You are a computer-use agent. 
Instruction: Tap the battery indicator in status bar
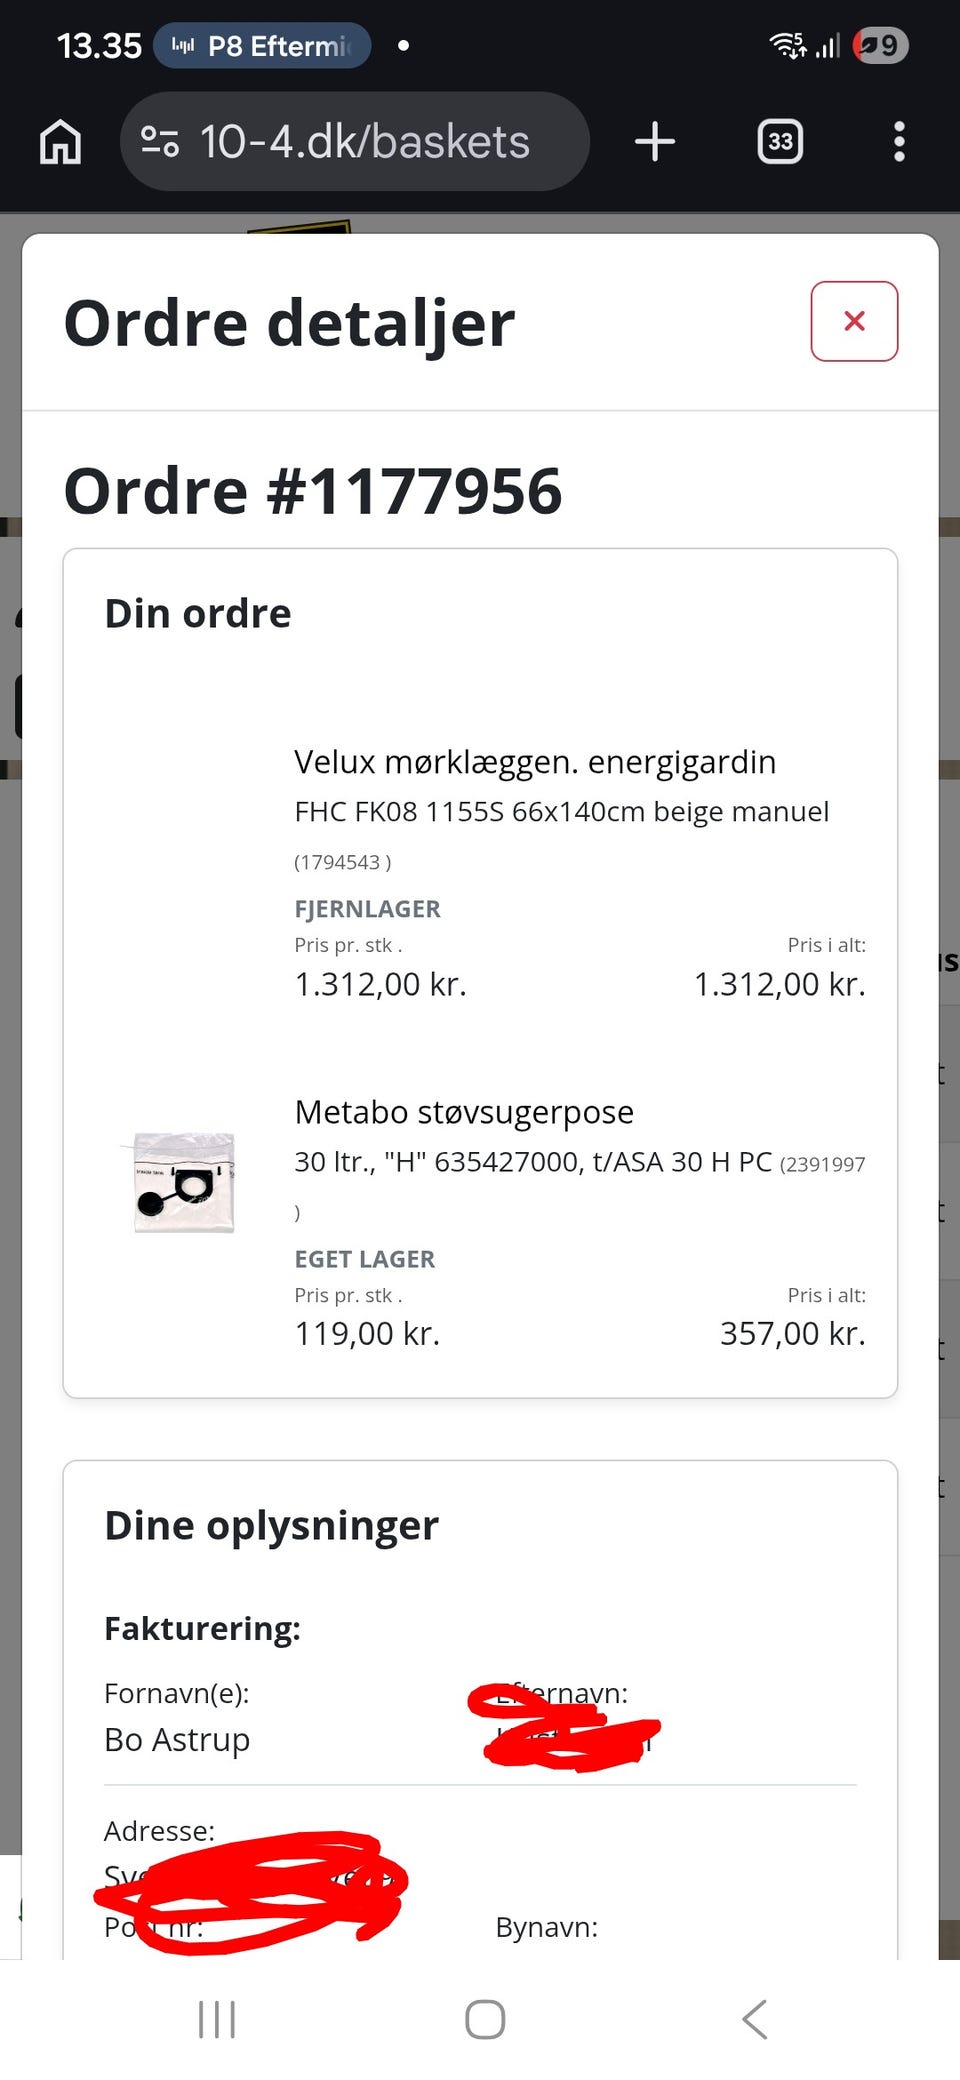pos(880,45)
